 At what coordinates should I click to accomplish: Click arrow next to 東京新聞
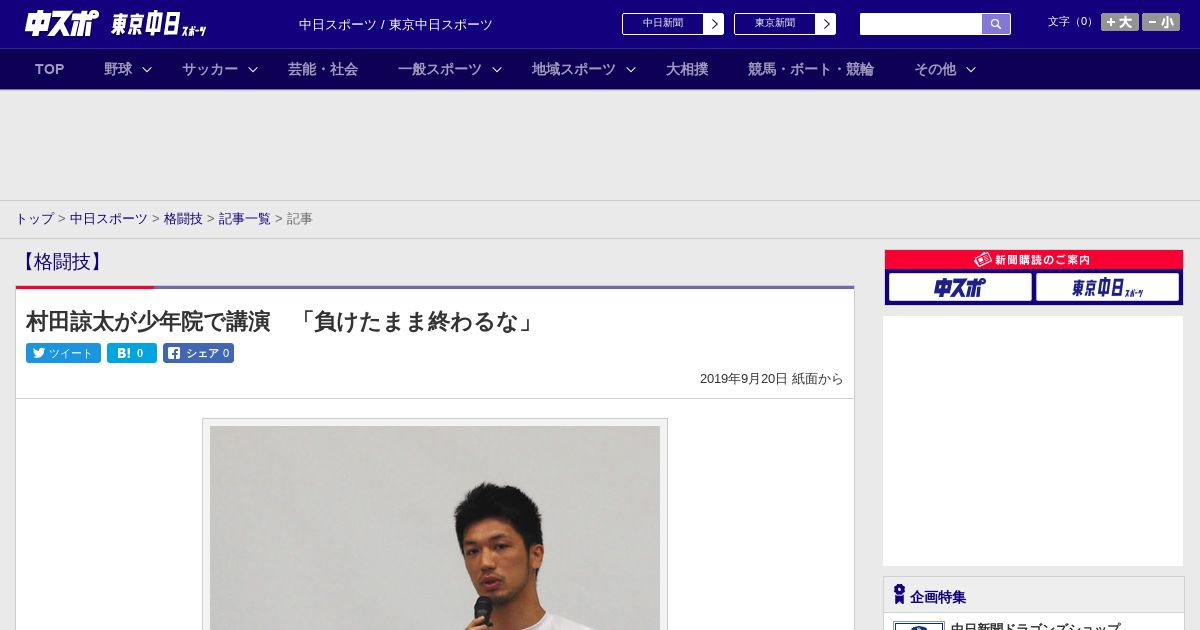click(x=826, y=24)
